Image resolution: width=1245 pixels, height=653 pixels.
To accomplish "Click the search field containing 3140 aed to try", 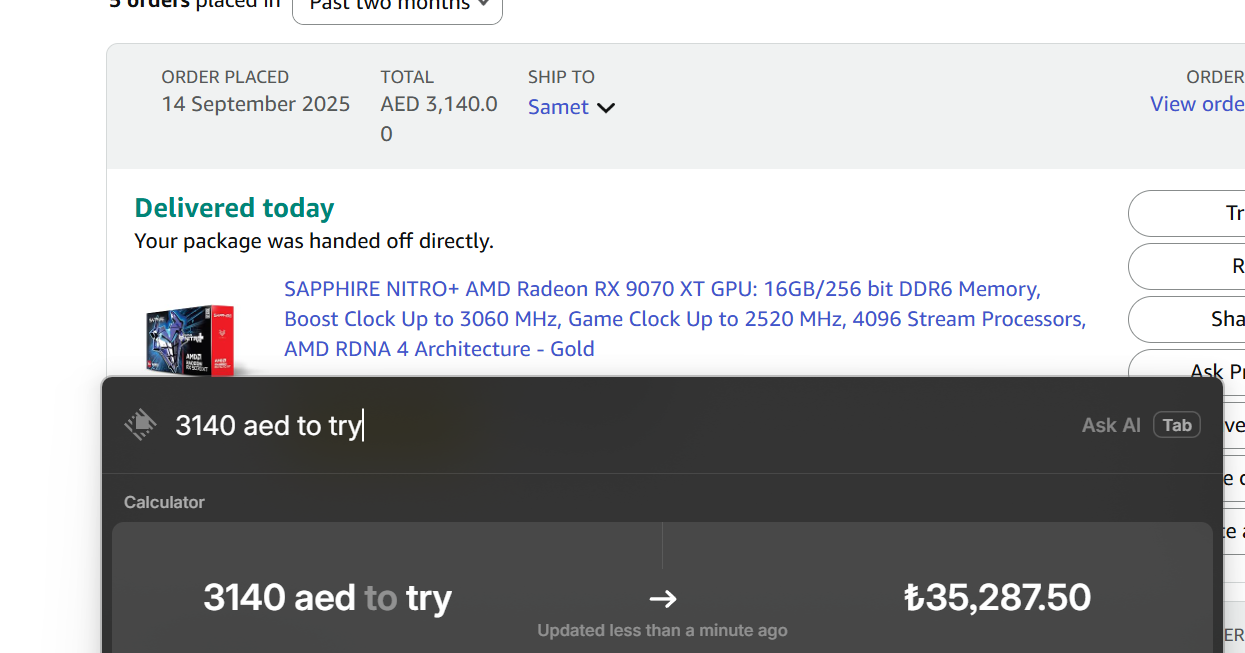I will [620, 425].
